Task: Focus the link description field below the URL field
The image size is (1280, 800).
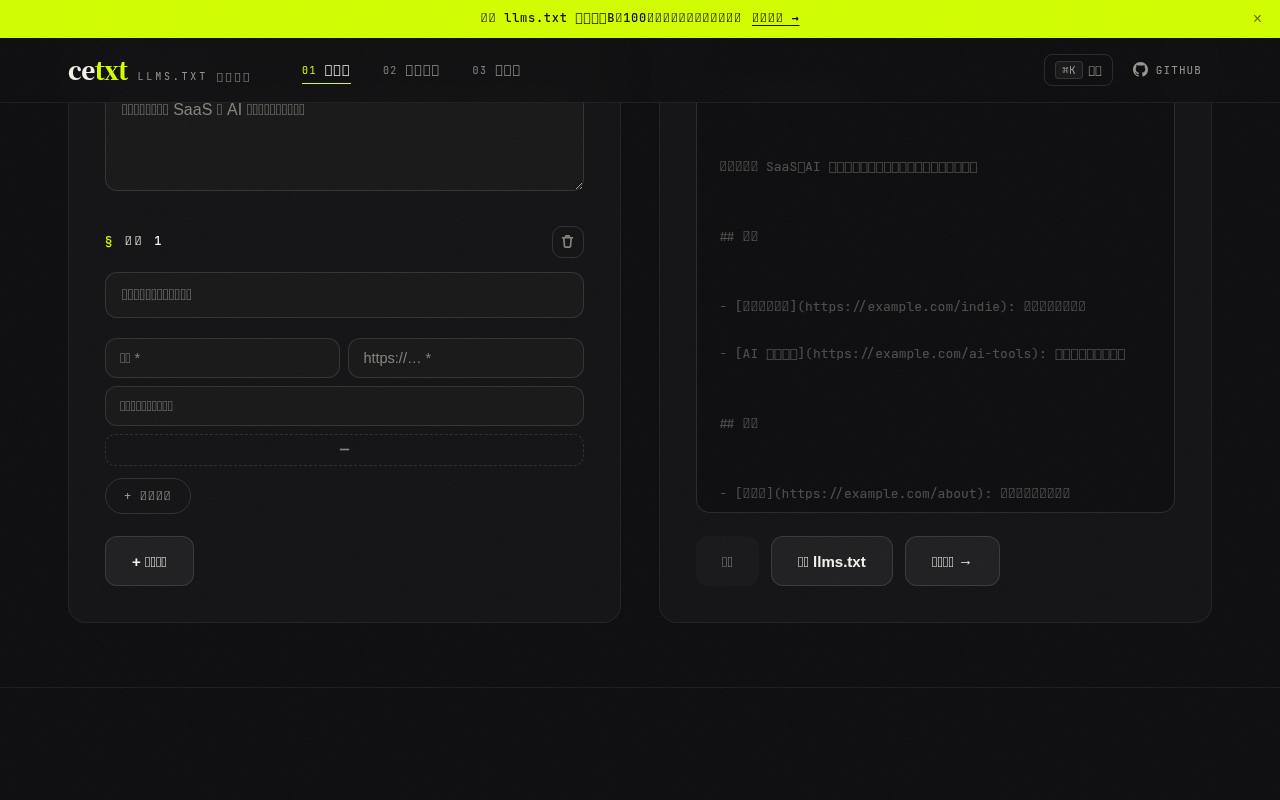Action: (344, 406)
